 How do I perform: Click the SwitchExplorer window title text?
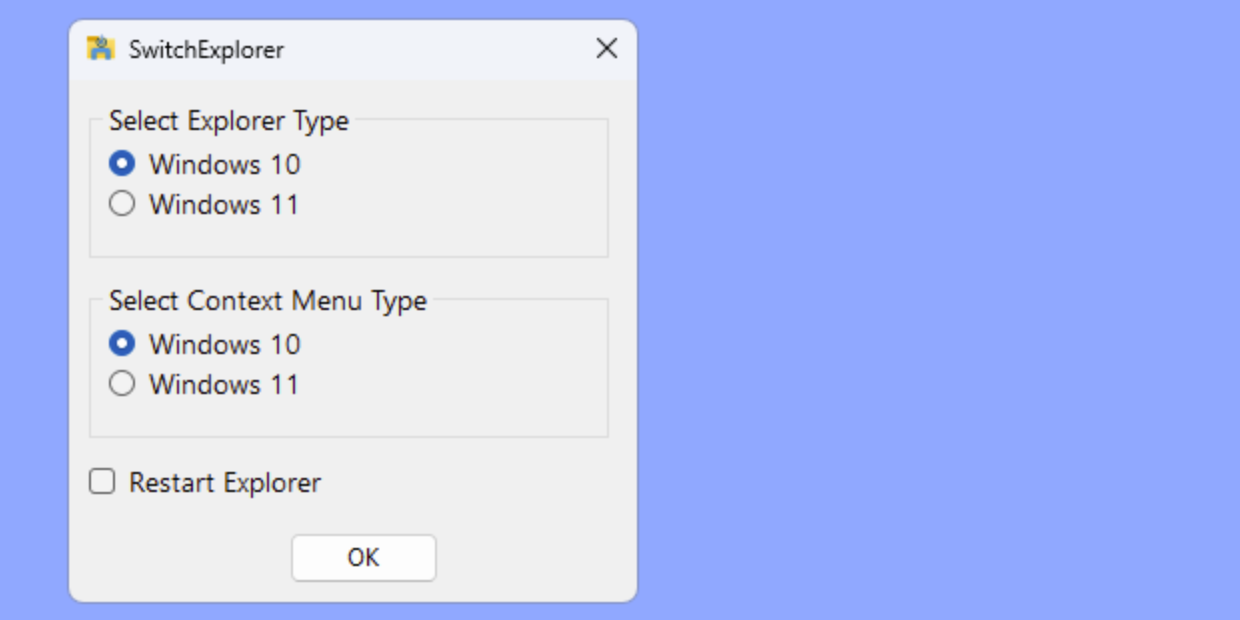206,50
